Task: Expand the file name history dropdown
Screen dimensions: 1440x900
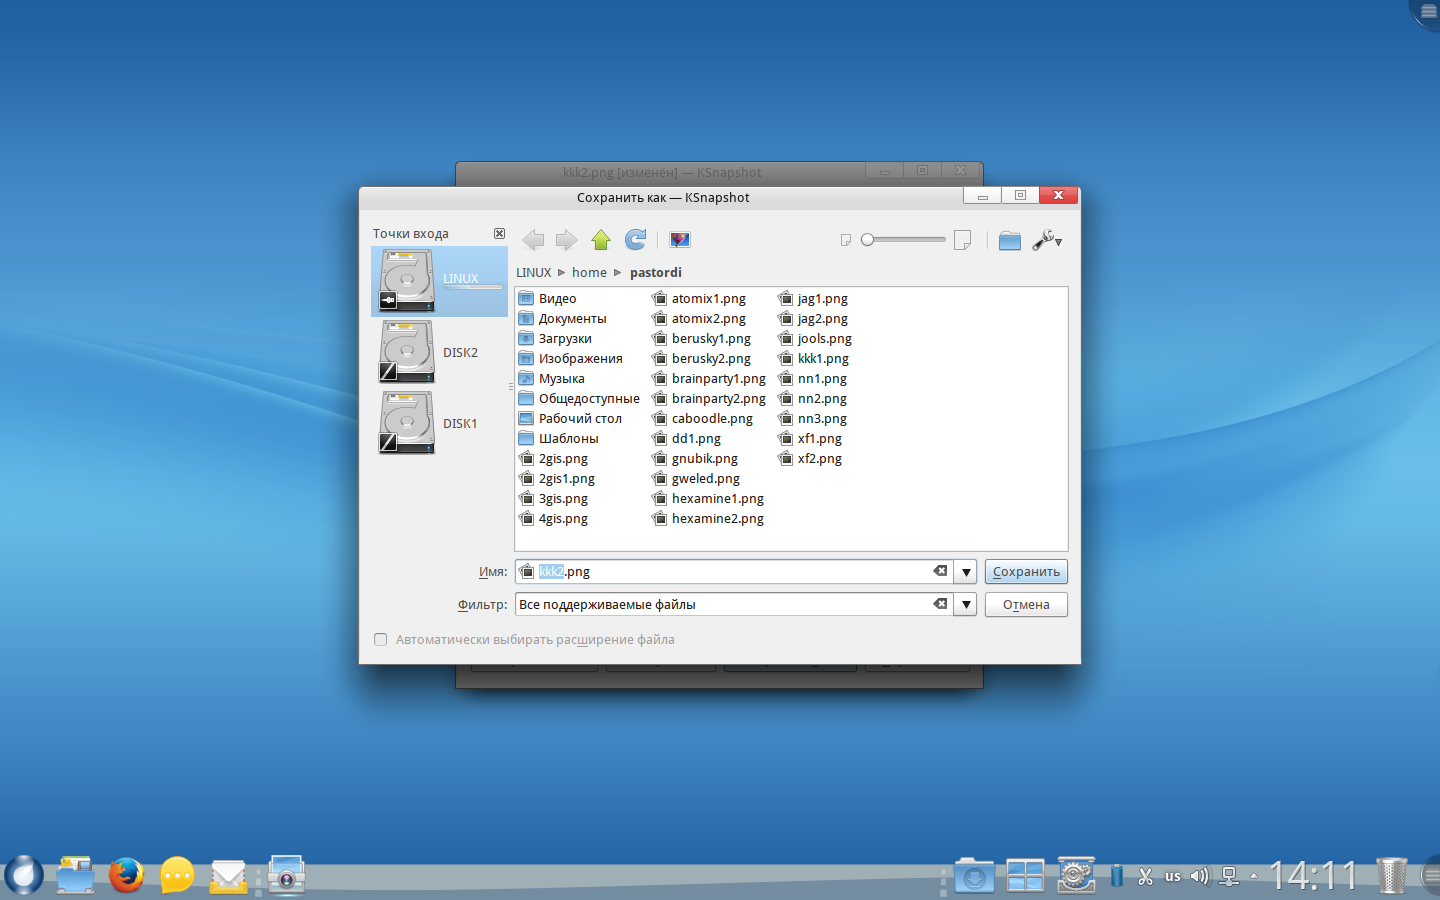Action: tap(966, 572)
